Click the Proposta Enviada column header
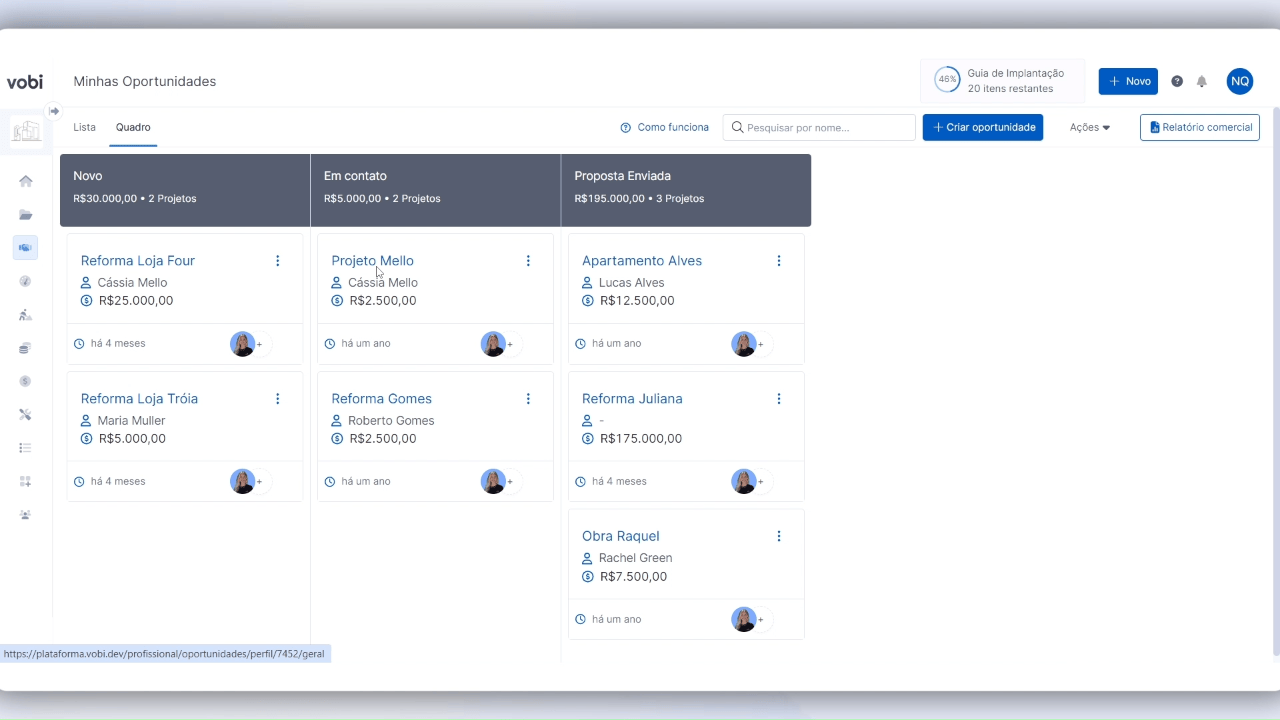The image size is (1280, 720). pos(686,190)
